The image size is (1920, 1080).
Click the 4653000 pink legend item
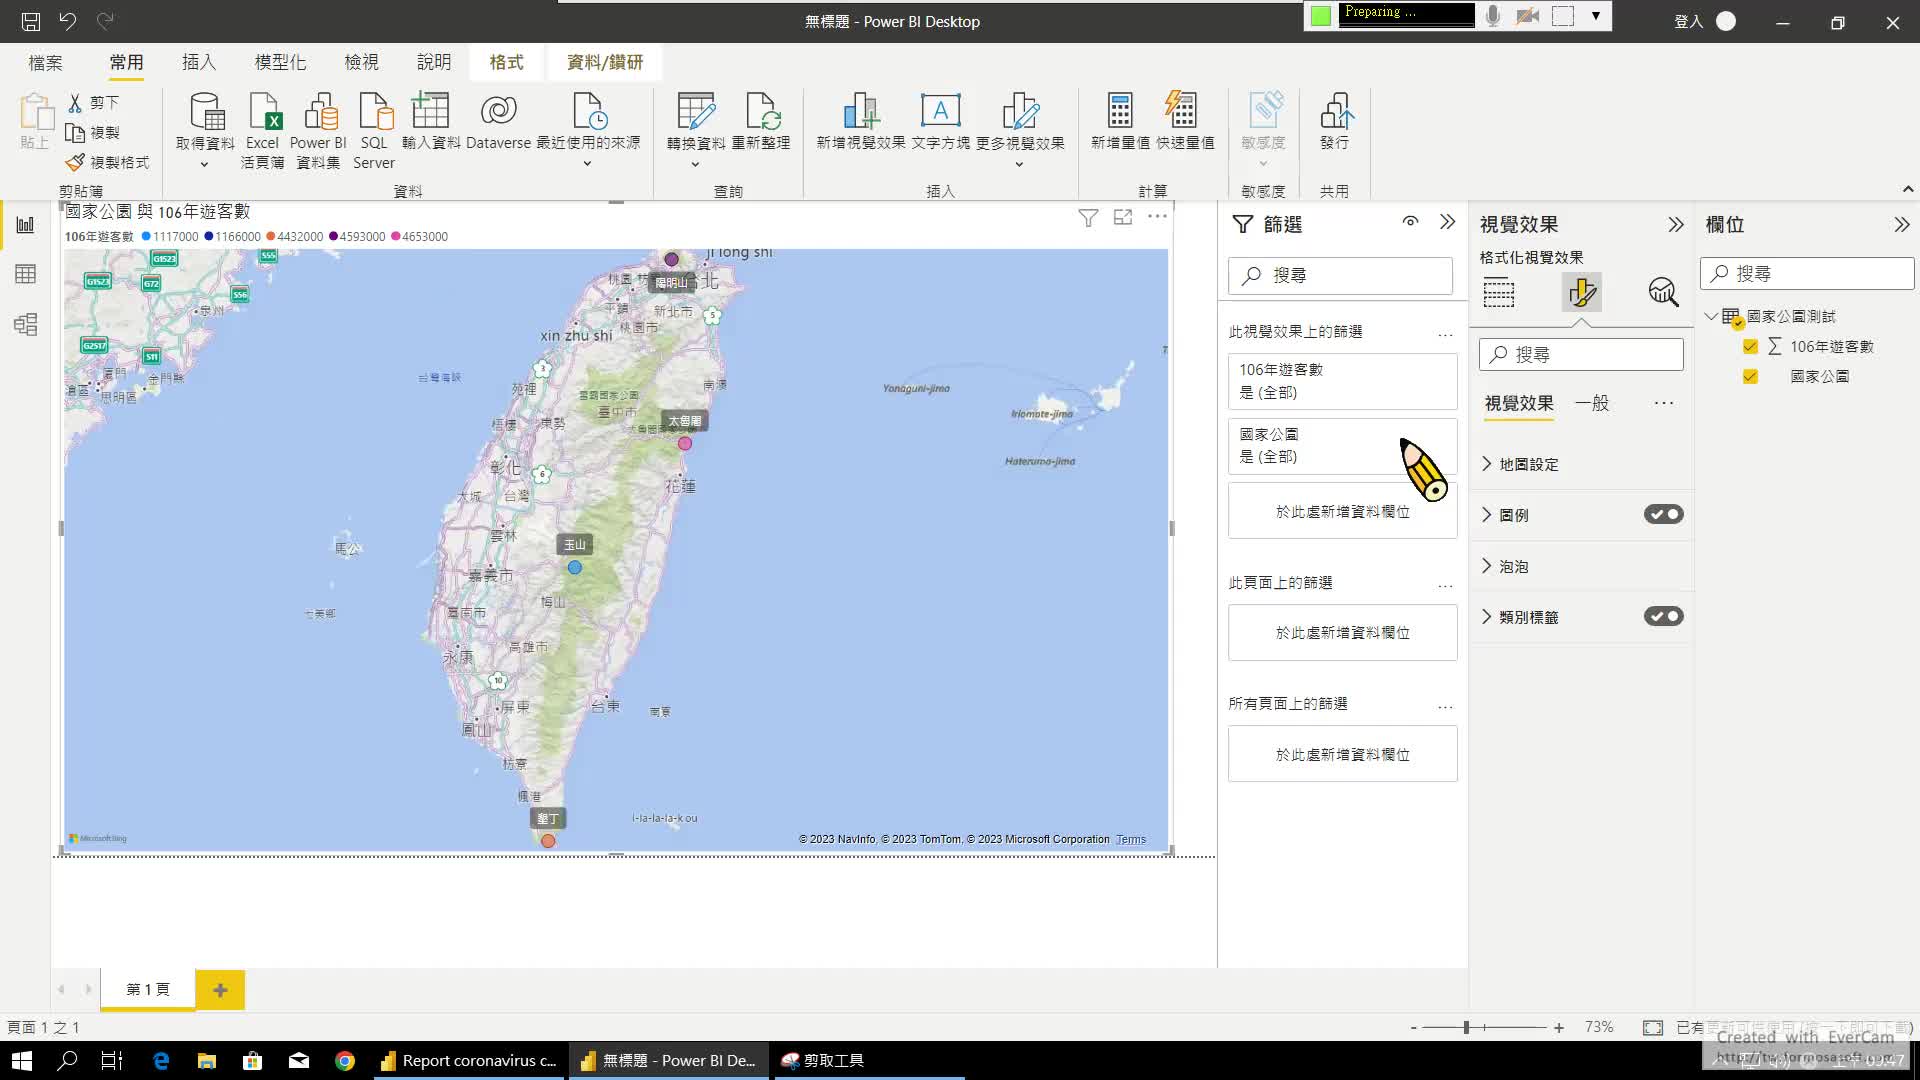pyautogui.click(x=420, y=237)
